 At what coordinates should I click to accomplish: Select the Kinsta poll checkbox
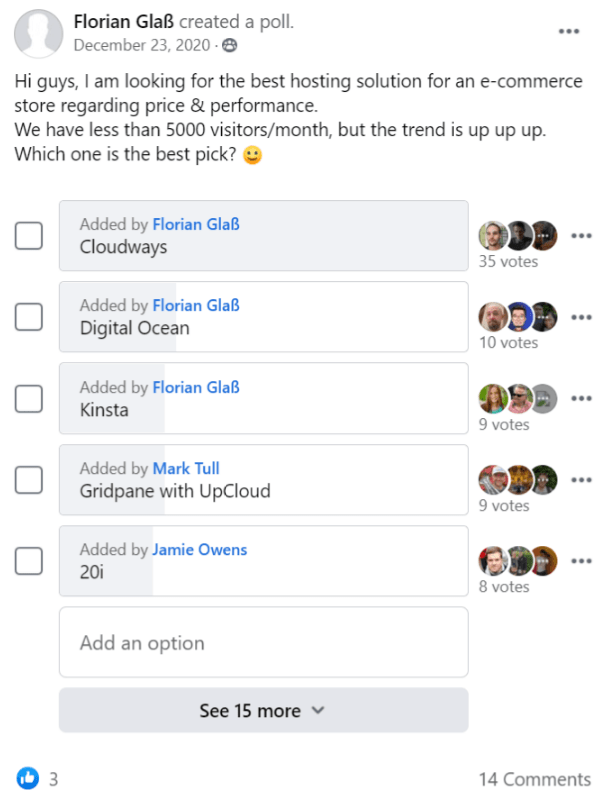(x=29, y=398)
